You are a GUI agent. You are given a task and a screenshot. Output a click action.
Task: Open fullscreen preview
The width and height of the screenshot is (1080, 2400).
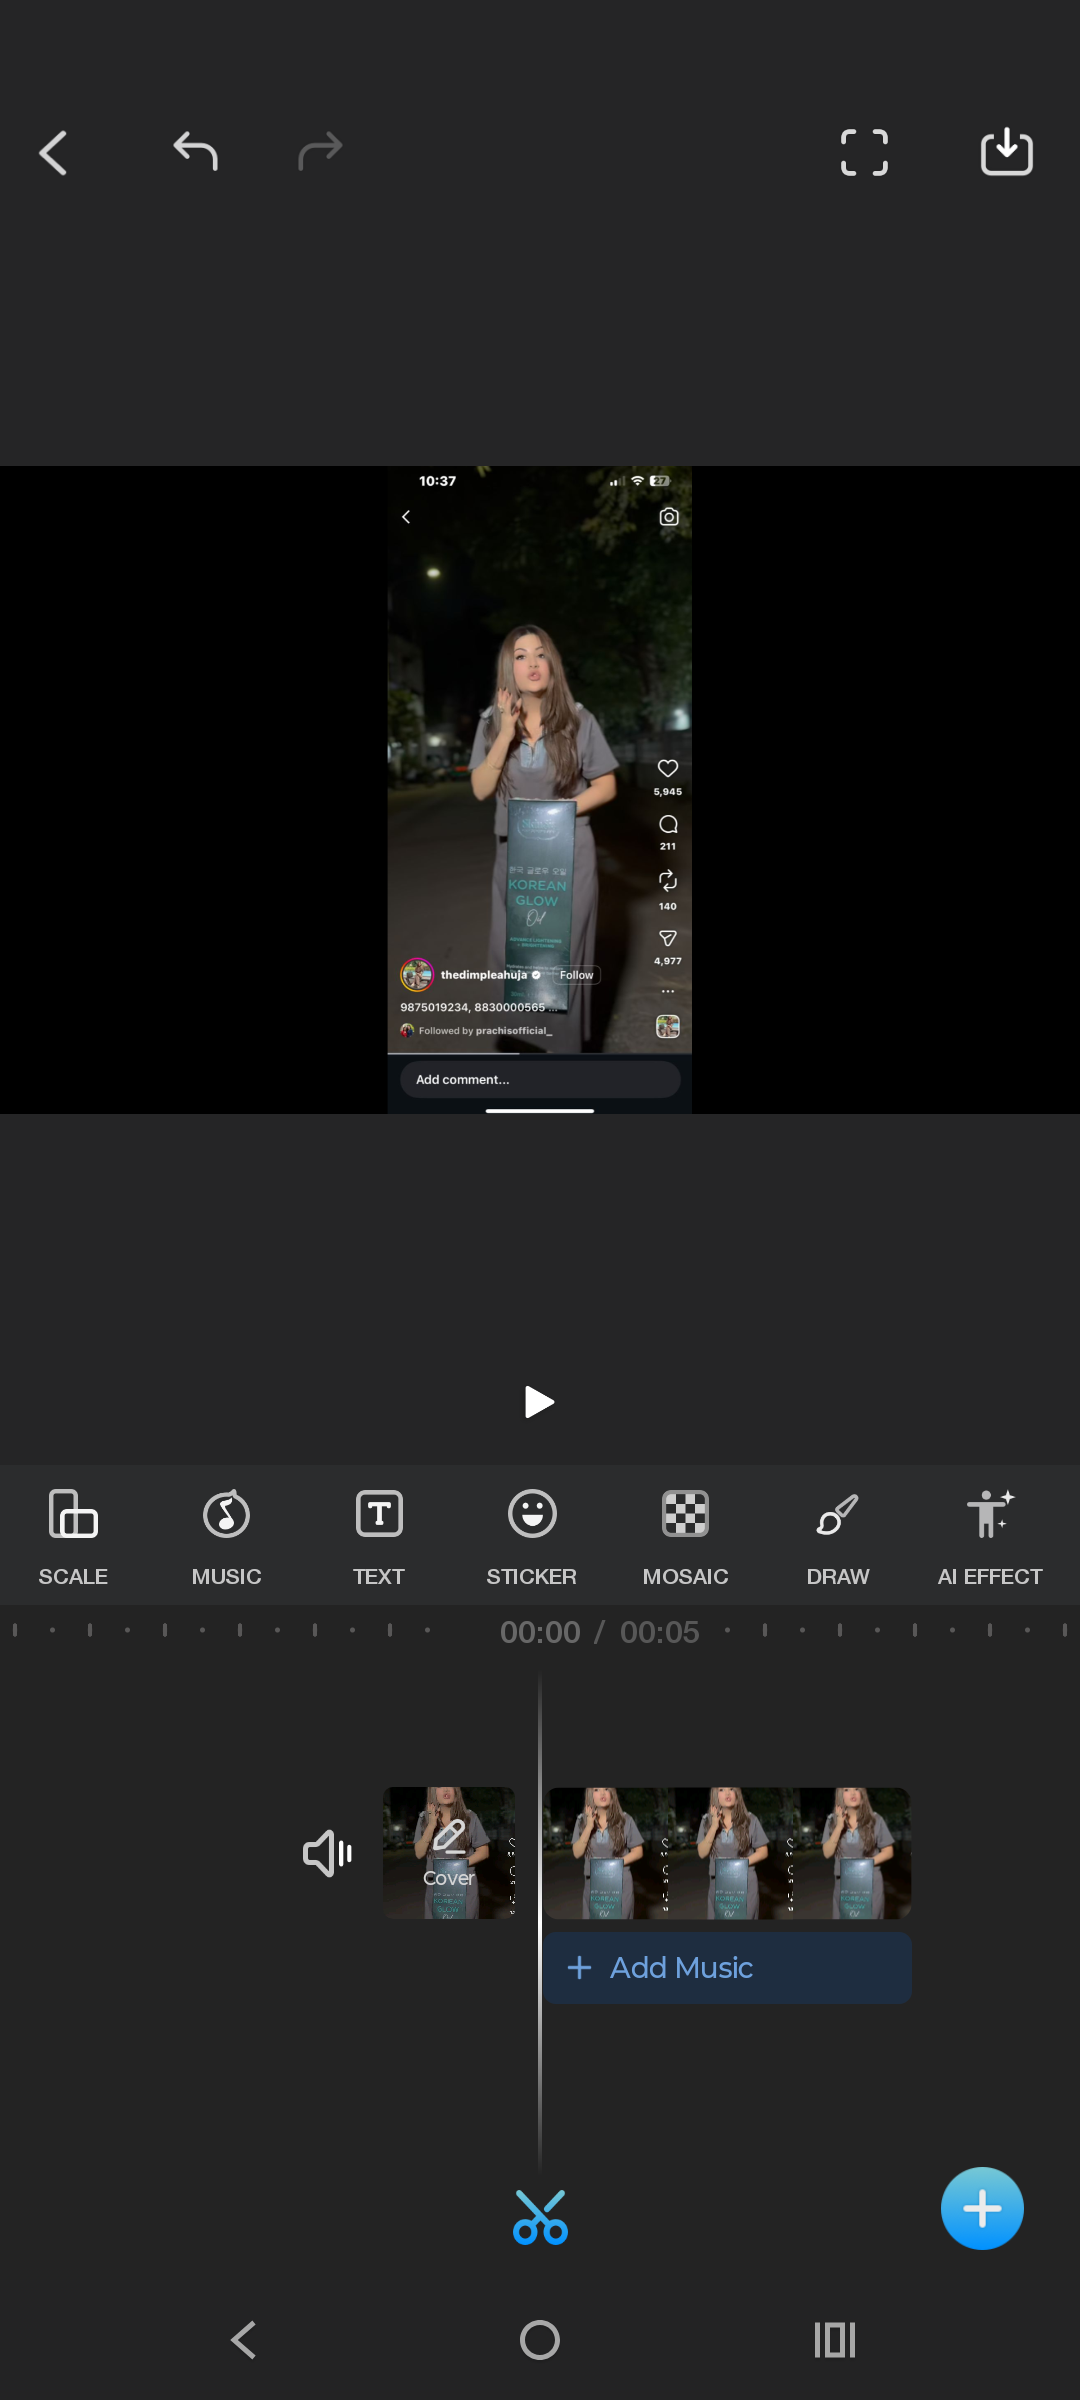coord(864,152)
